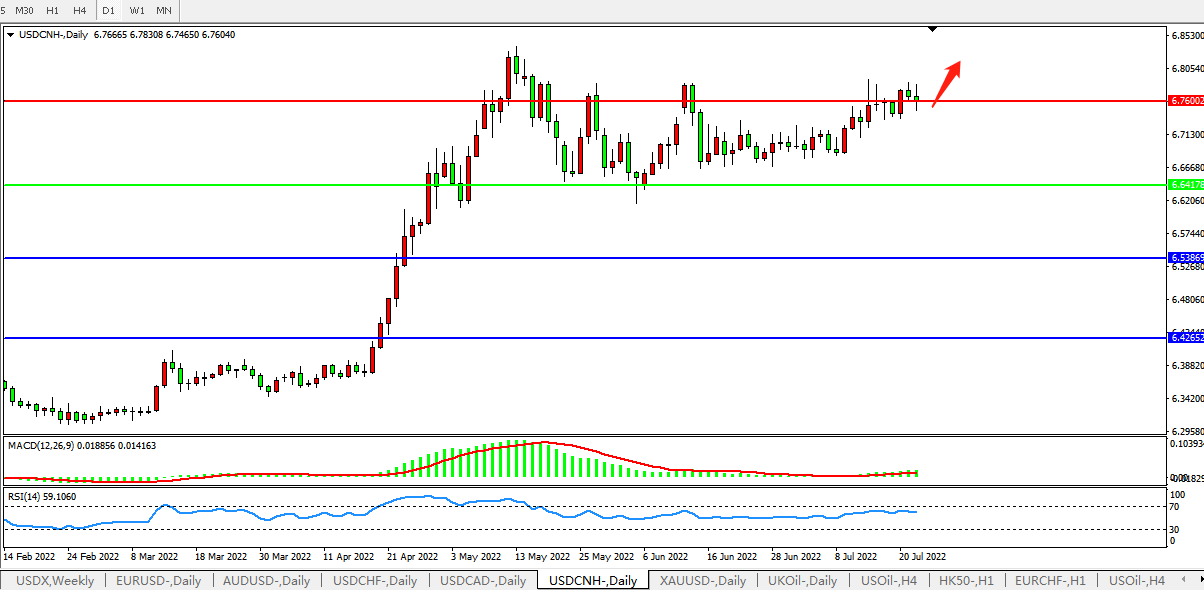Viewport: 1204px width, 590px height.
Task: Open the XAUUSD-,Daily gold chart tab
Action: (702, 581)
